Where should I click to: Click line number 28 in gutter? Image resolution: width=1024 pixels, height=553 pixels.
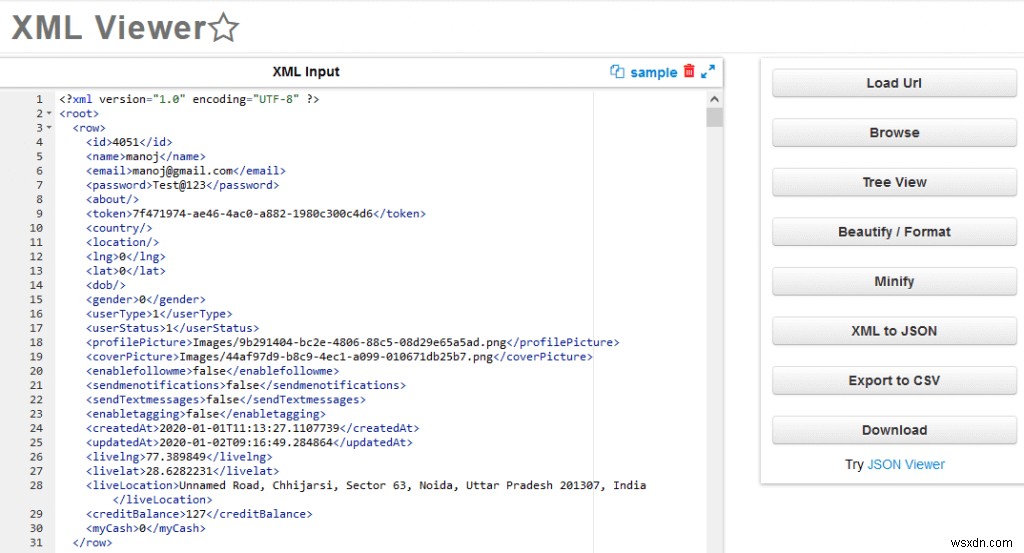[36, 486]
